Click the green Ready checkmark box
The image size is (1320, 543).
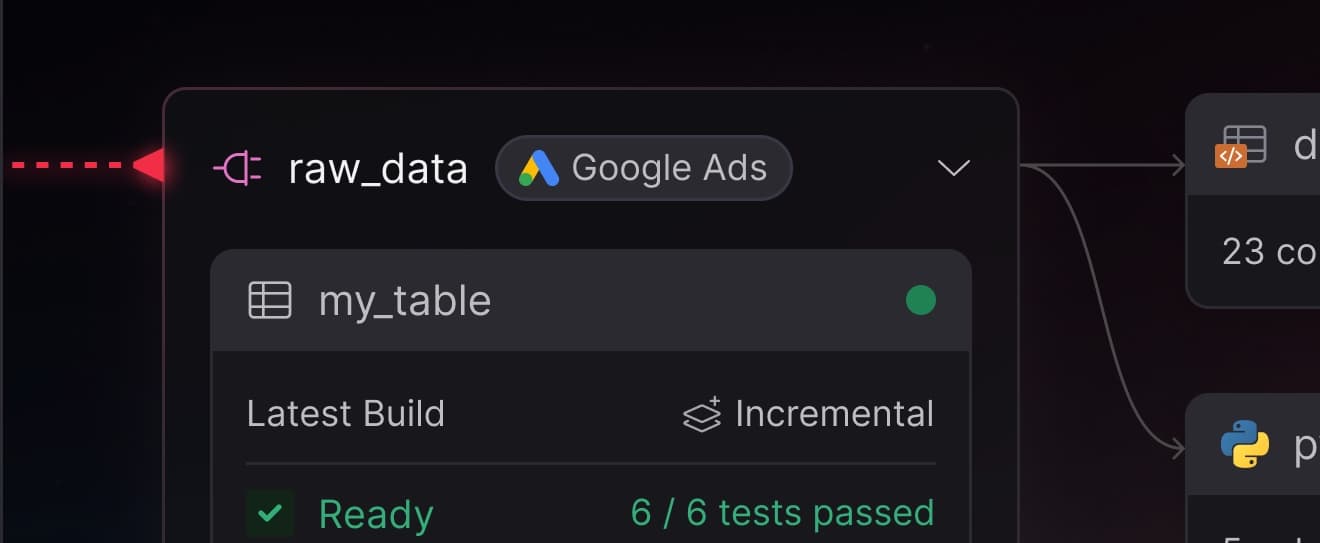[270, 514]
